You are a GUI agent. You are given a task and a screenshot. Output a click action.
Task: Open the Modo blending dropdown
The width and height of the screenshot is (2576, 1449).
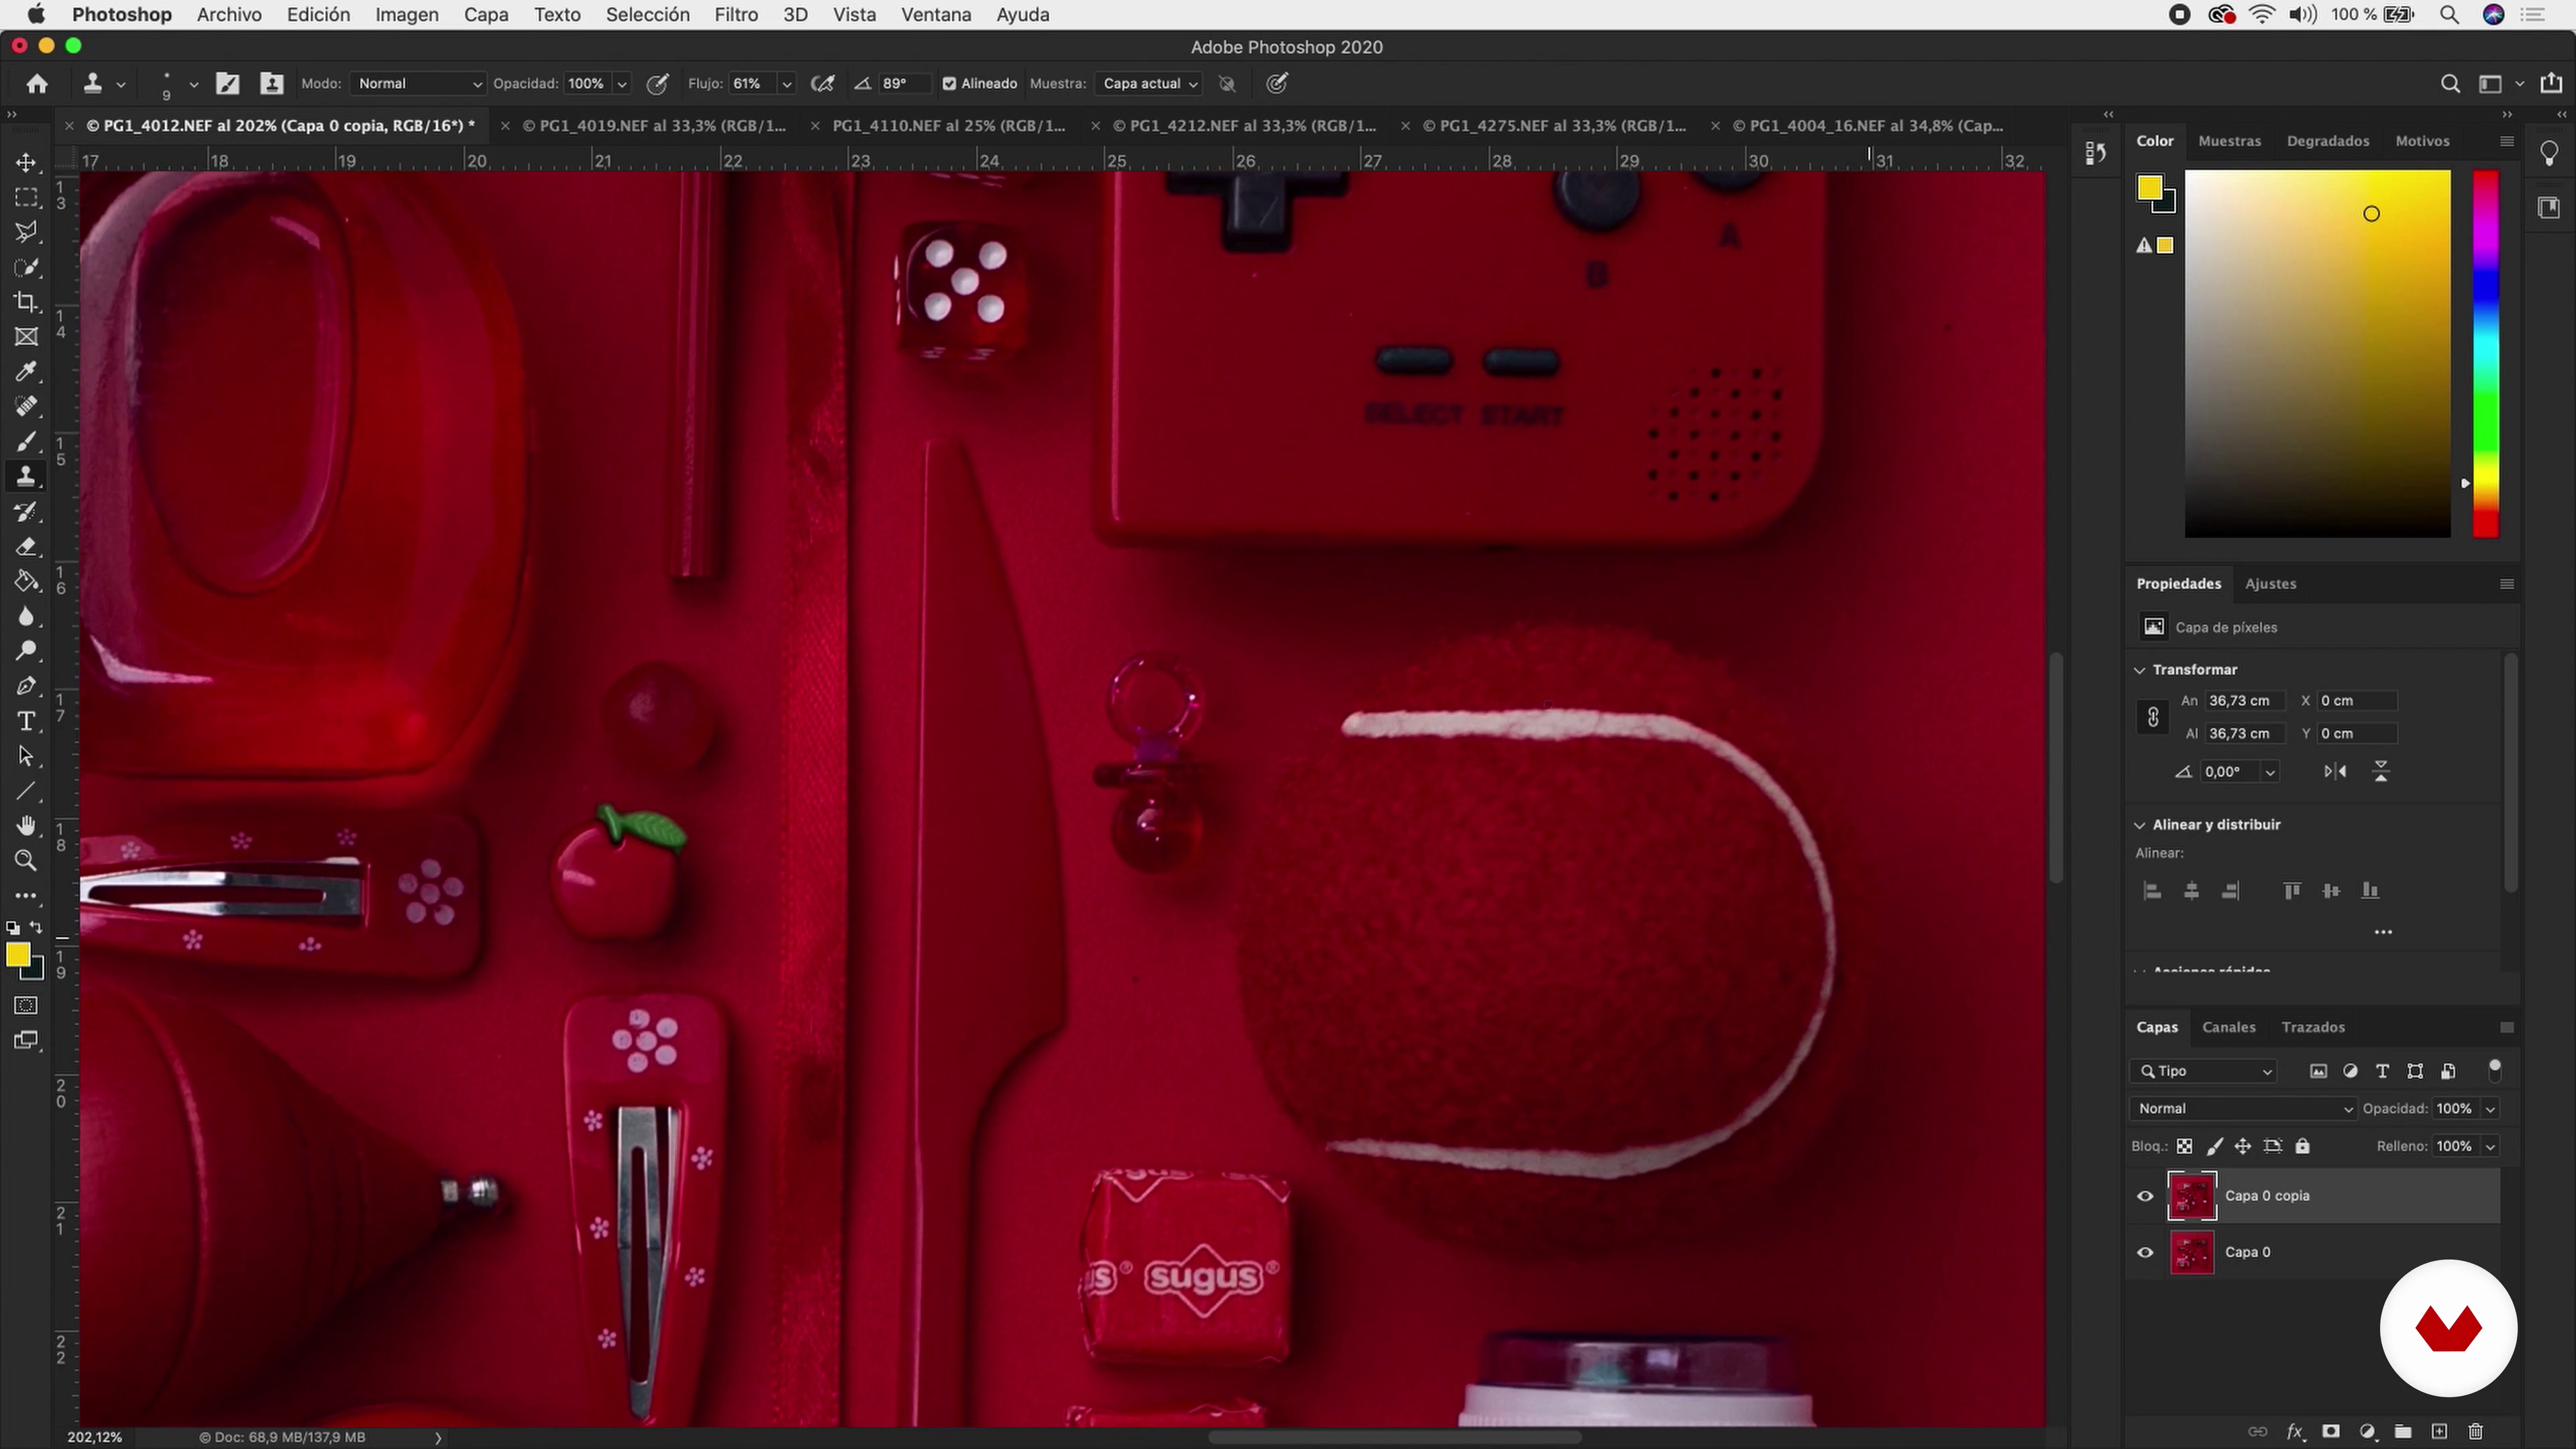click(x=418, y=84)
